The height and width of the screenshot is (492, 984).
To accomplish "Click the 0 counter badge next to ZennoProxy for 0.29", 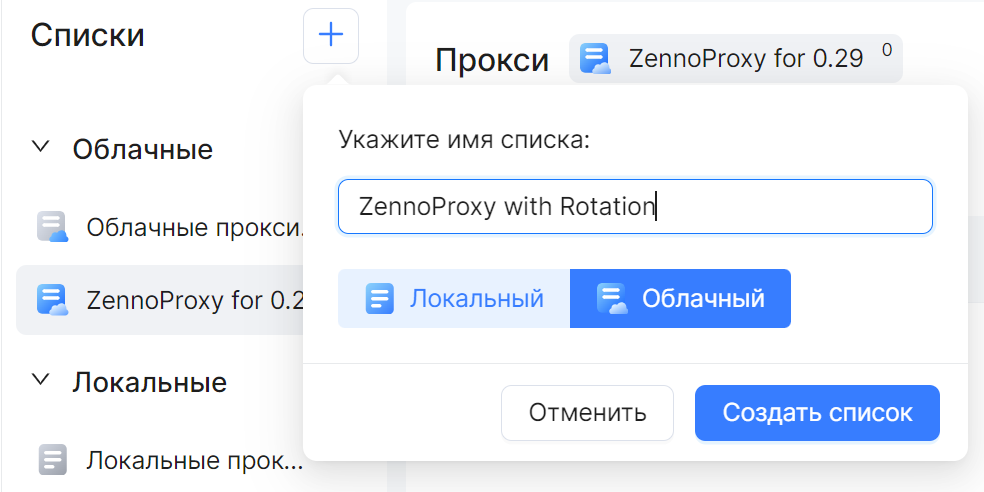I will pyautogui.click(x=887, y=50).
